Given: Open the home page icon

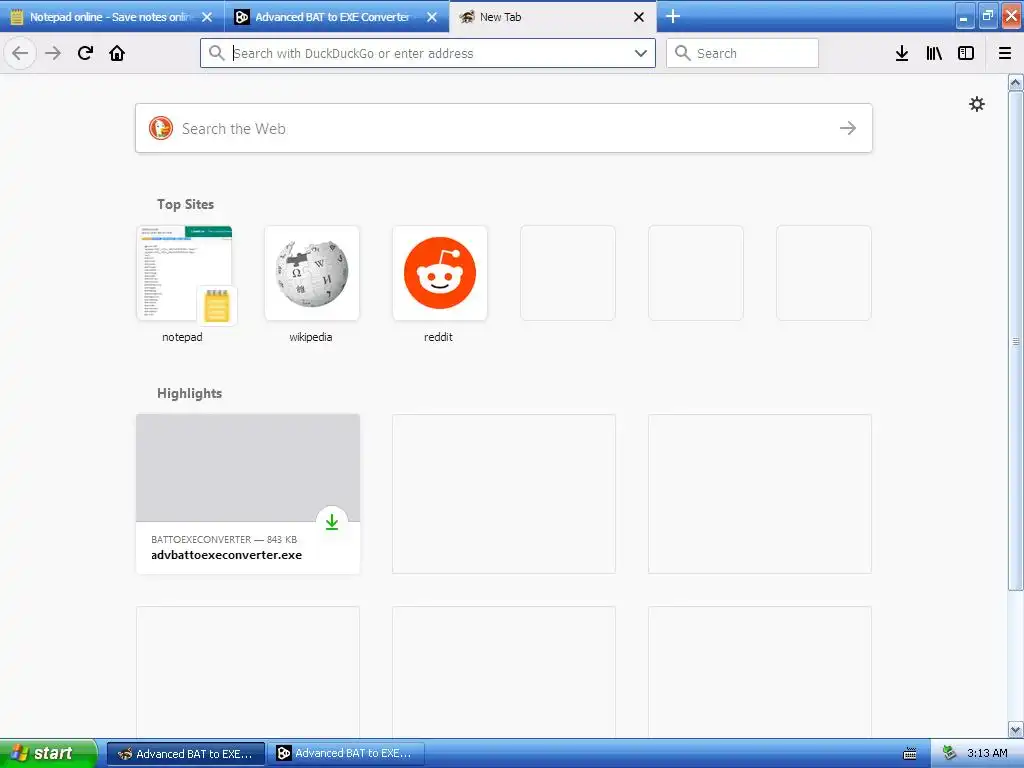Looking at the screenshot, I should click(117, 53).
